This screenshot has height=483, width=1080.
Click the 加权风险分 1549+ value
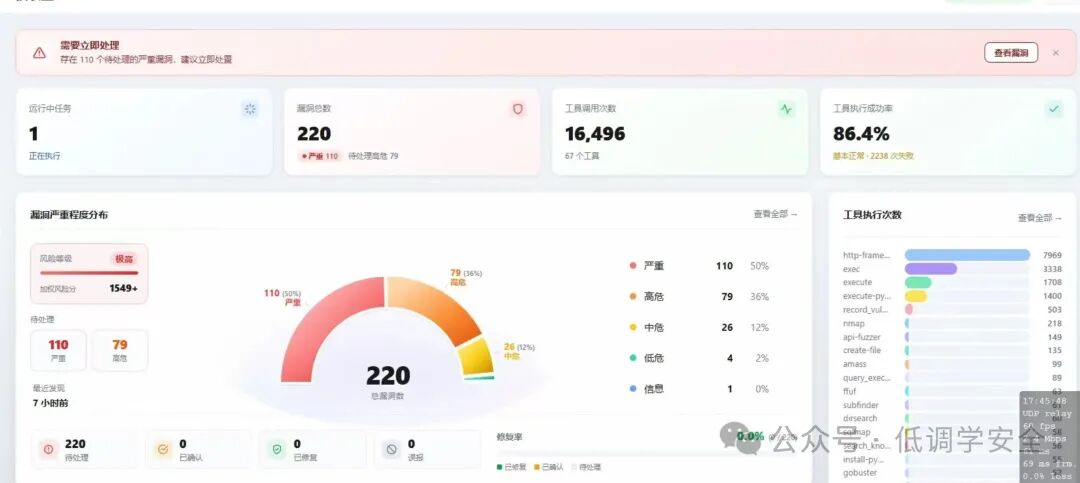[123, 289]
